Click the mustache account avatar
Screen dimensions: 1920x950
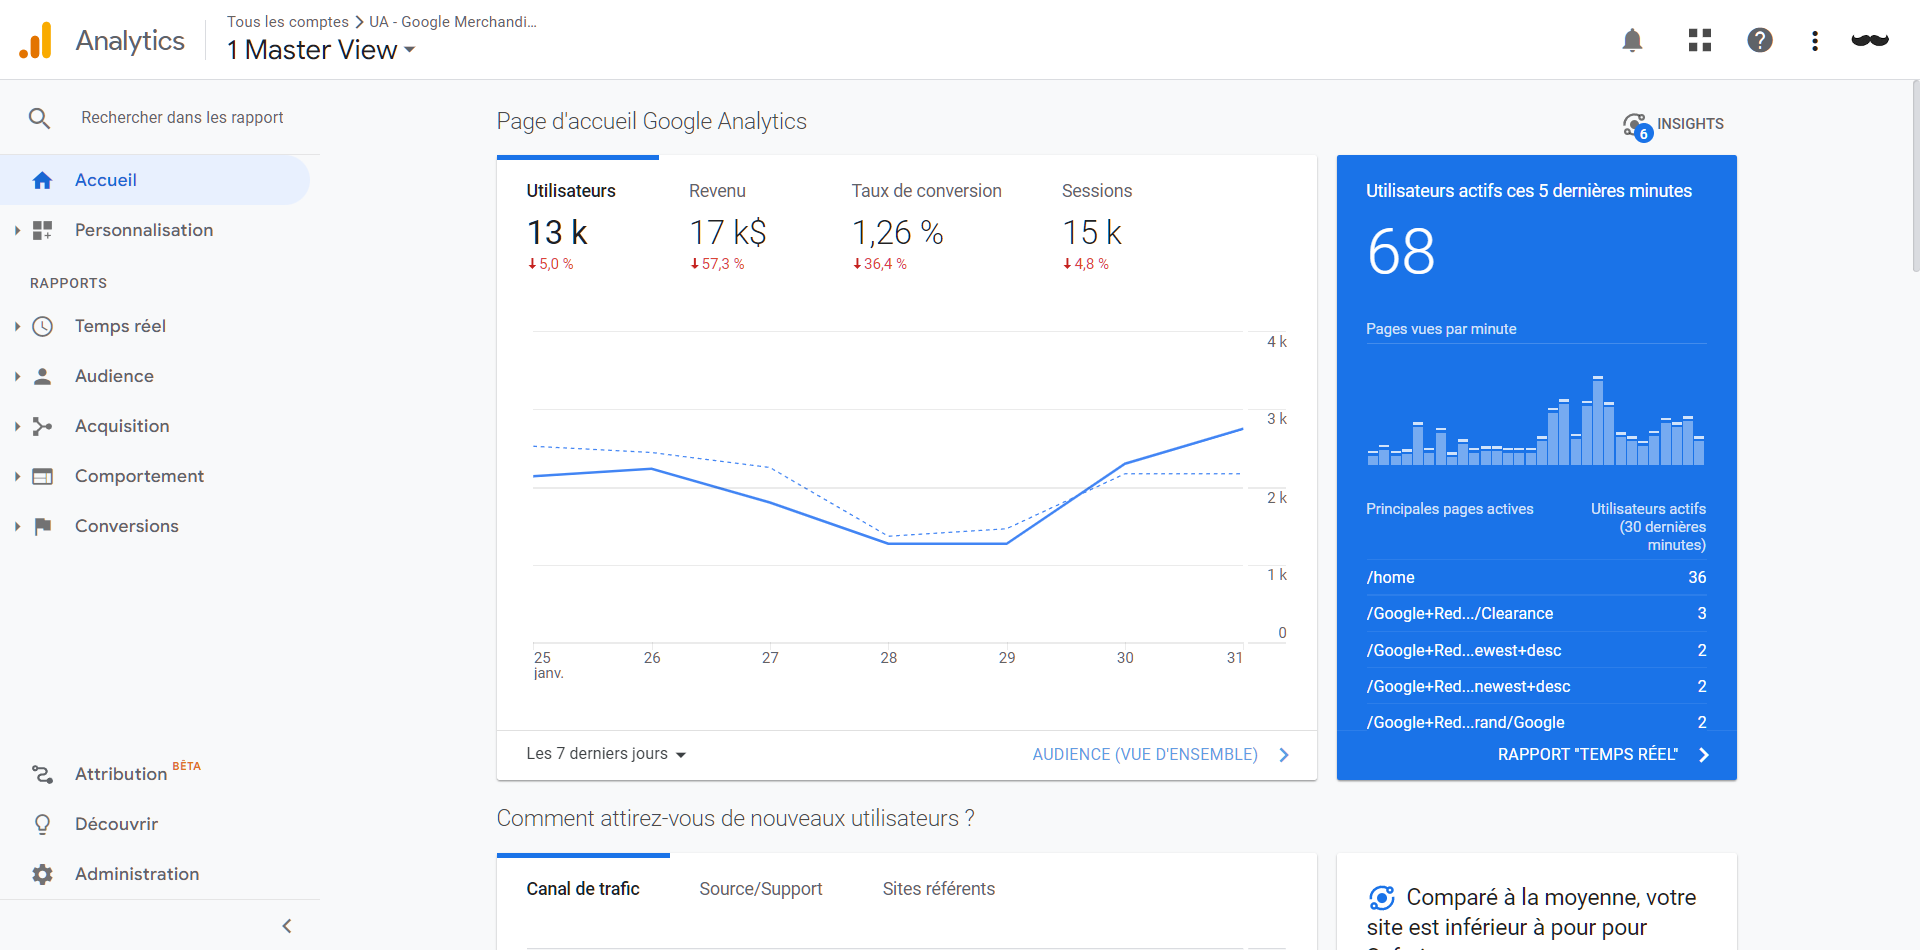[x=1870, y=40]
